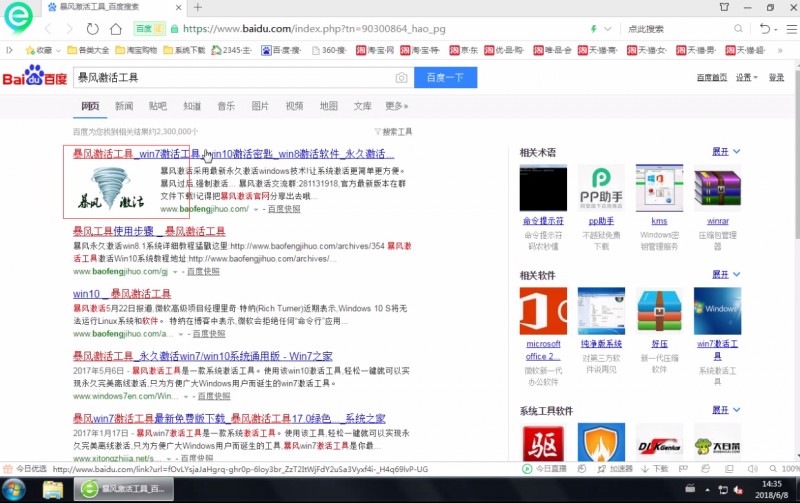Expand the bookmarks overflow chevron
Image resolution: width=800 pixels, height=503 pixels.
pyautogui.click(x=780, y=50)
